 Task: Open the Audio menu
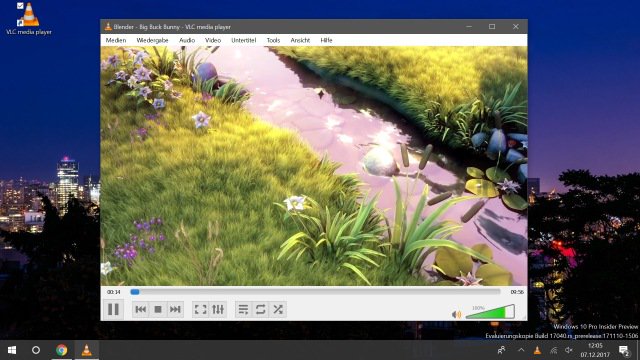187,40
